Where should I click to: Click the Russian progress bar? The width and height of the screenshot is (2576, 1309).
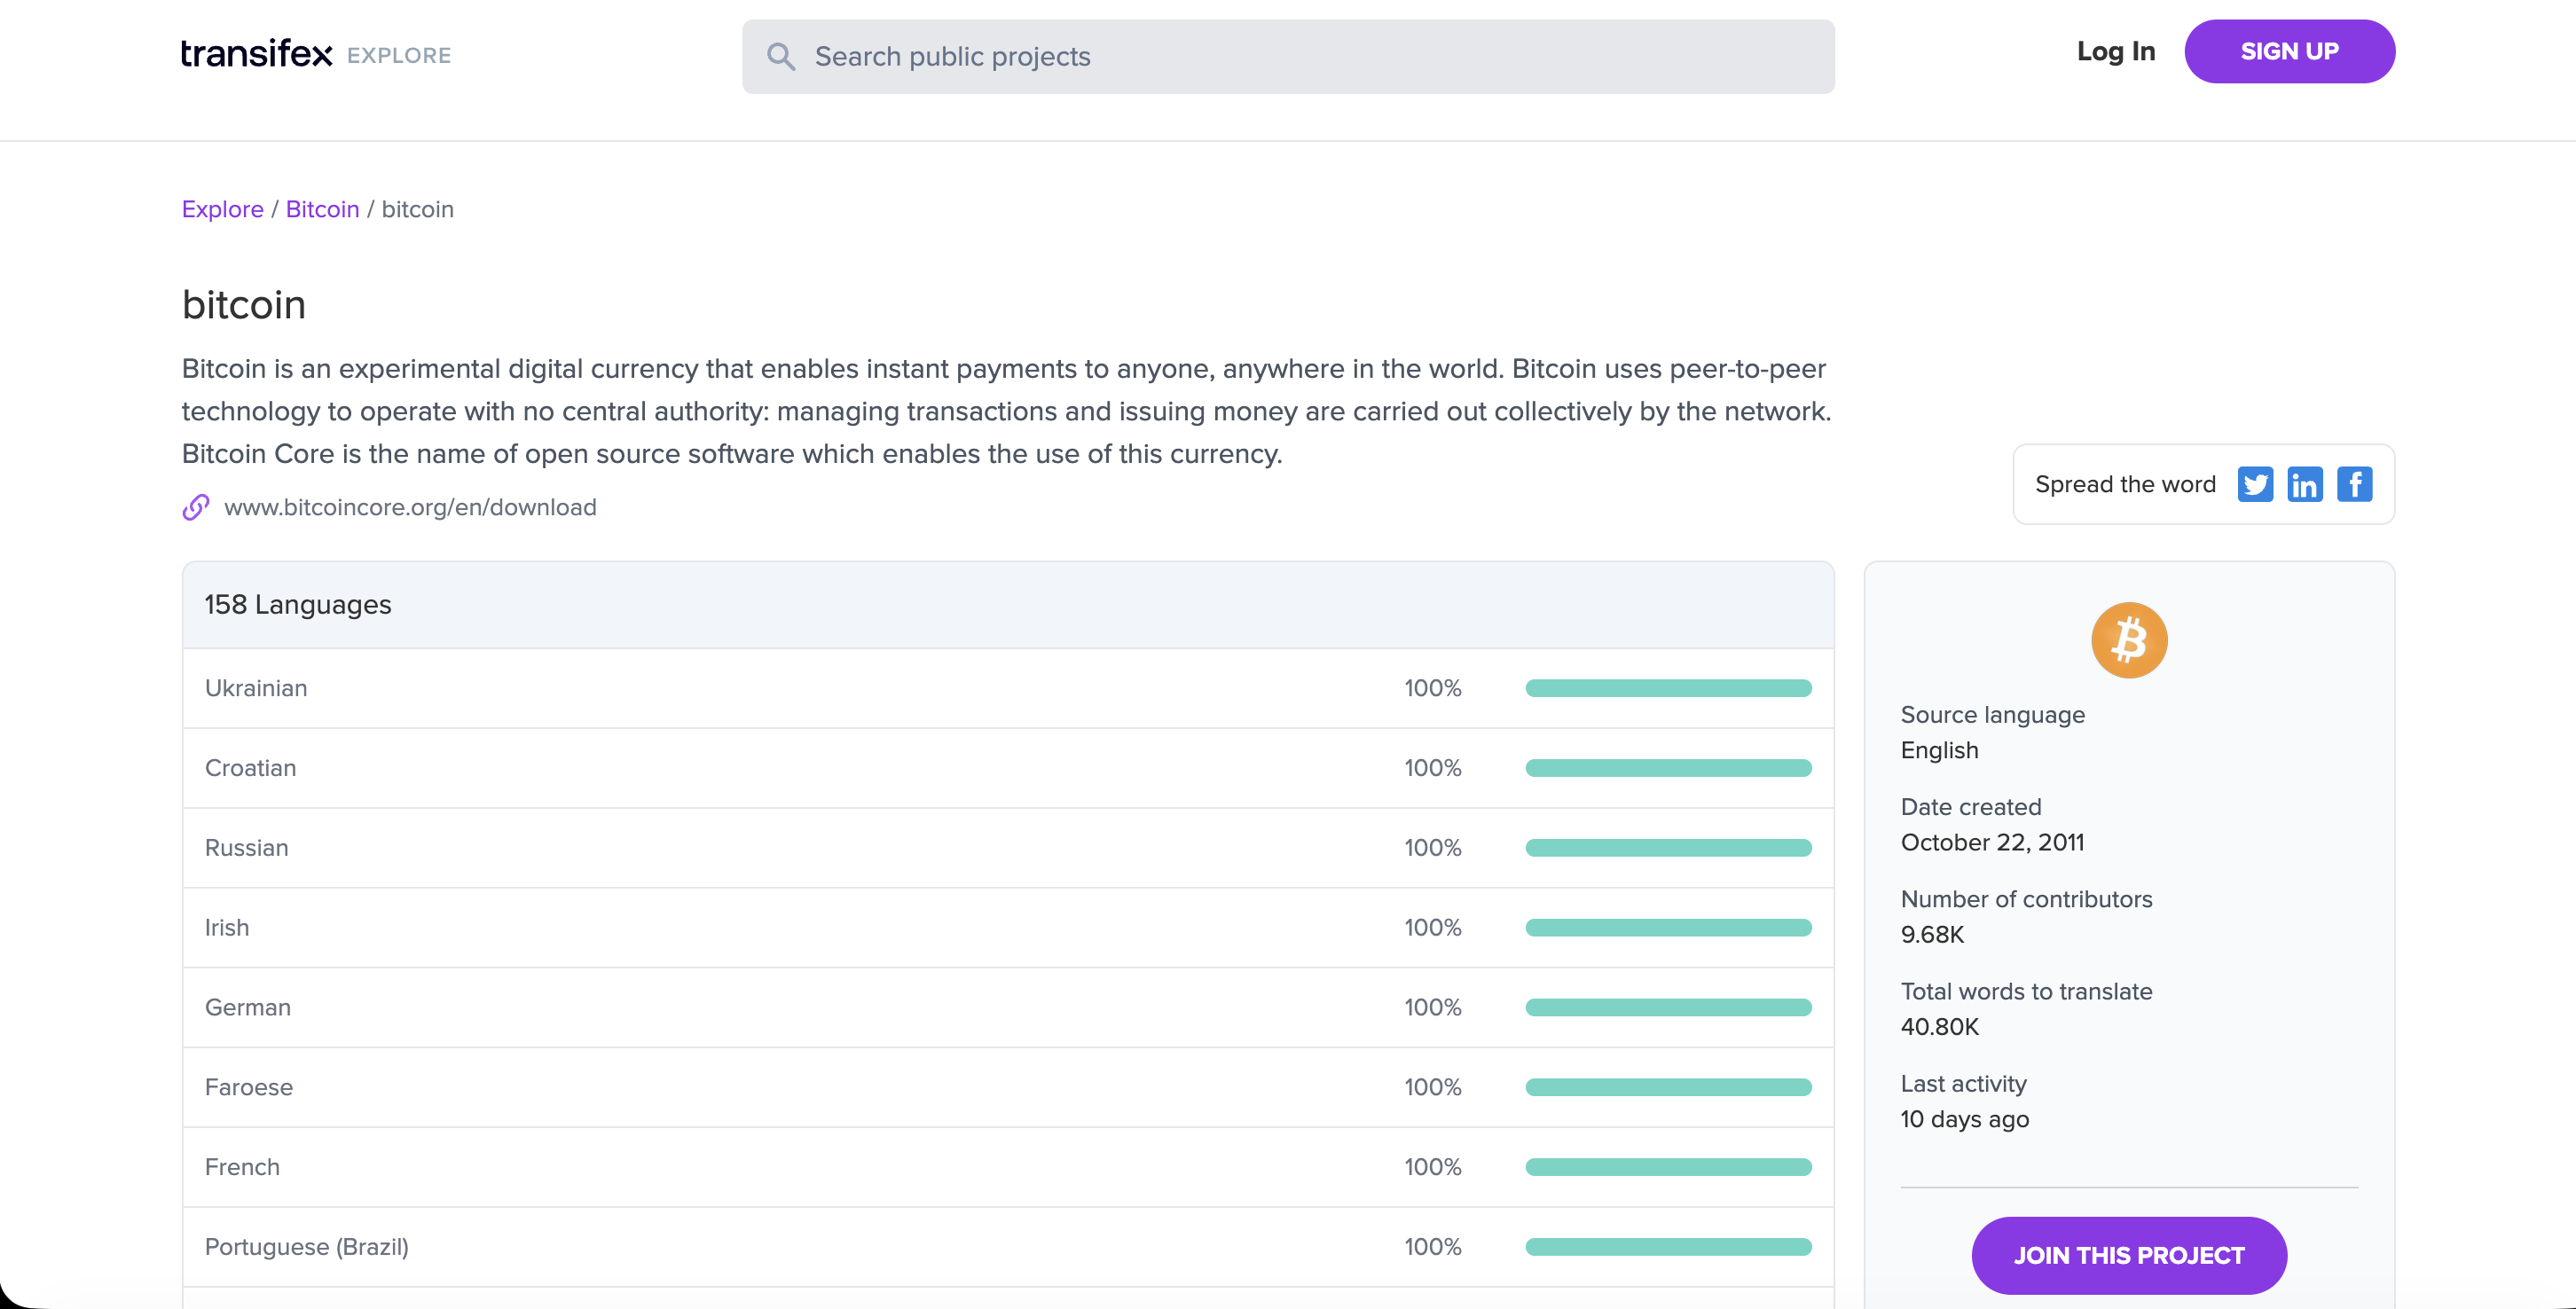[1668, 848]
